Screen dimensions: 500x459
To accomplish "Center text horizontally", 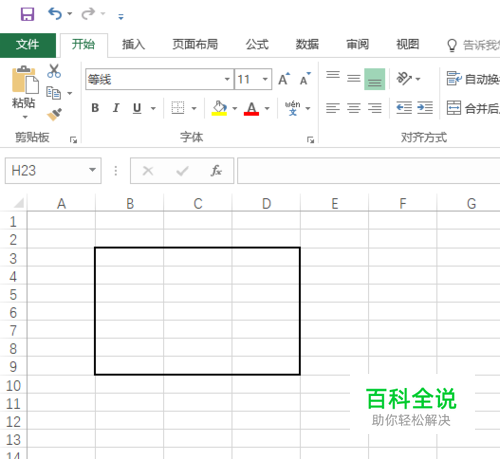I will 354,108.
